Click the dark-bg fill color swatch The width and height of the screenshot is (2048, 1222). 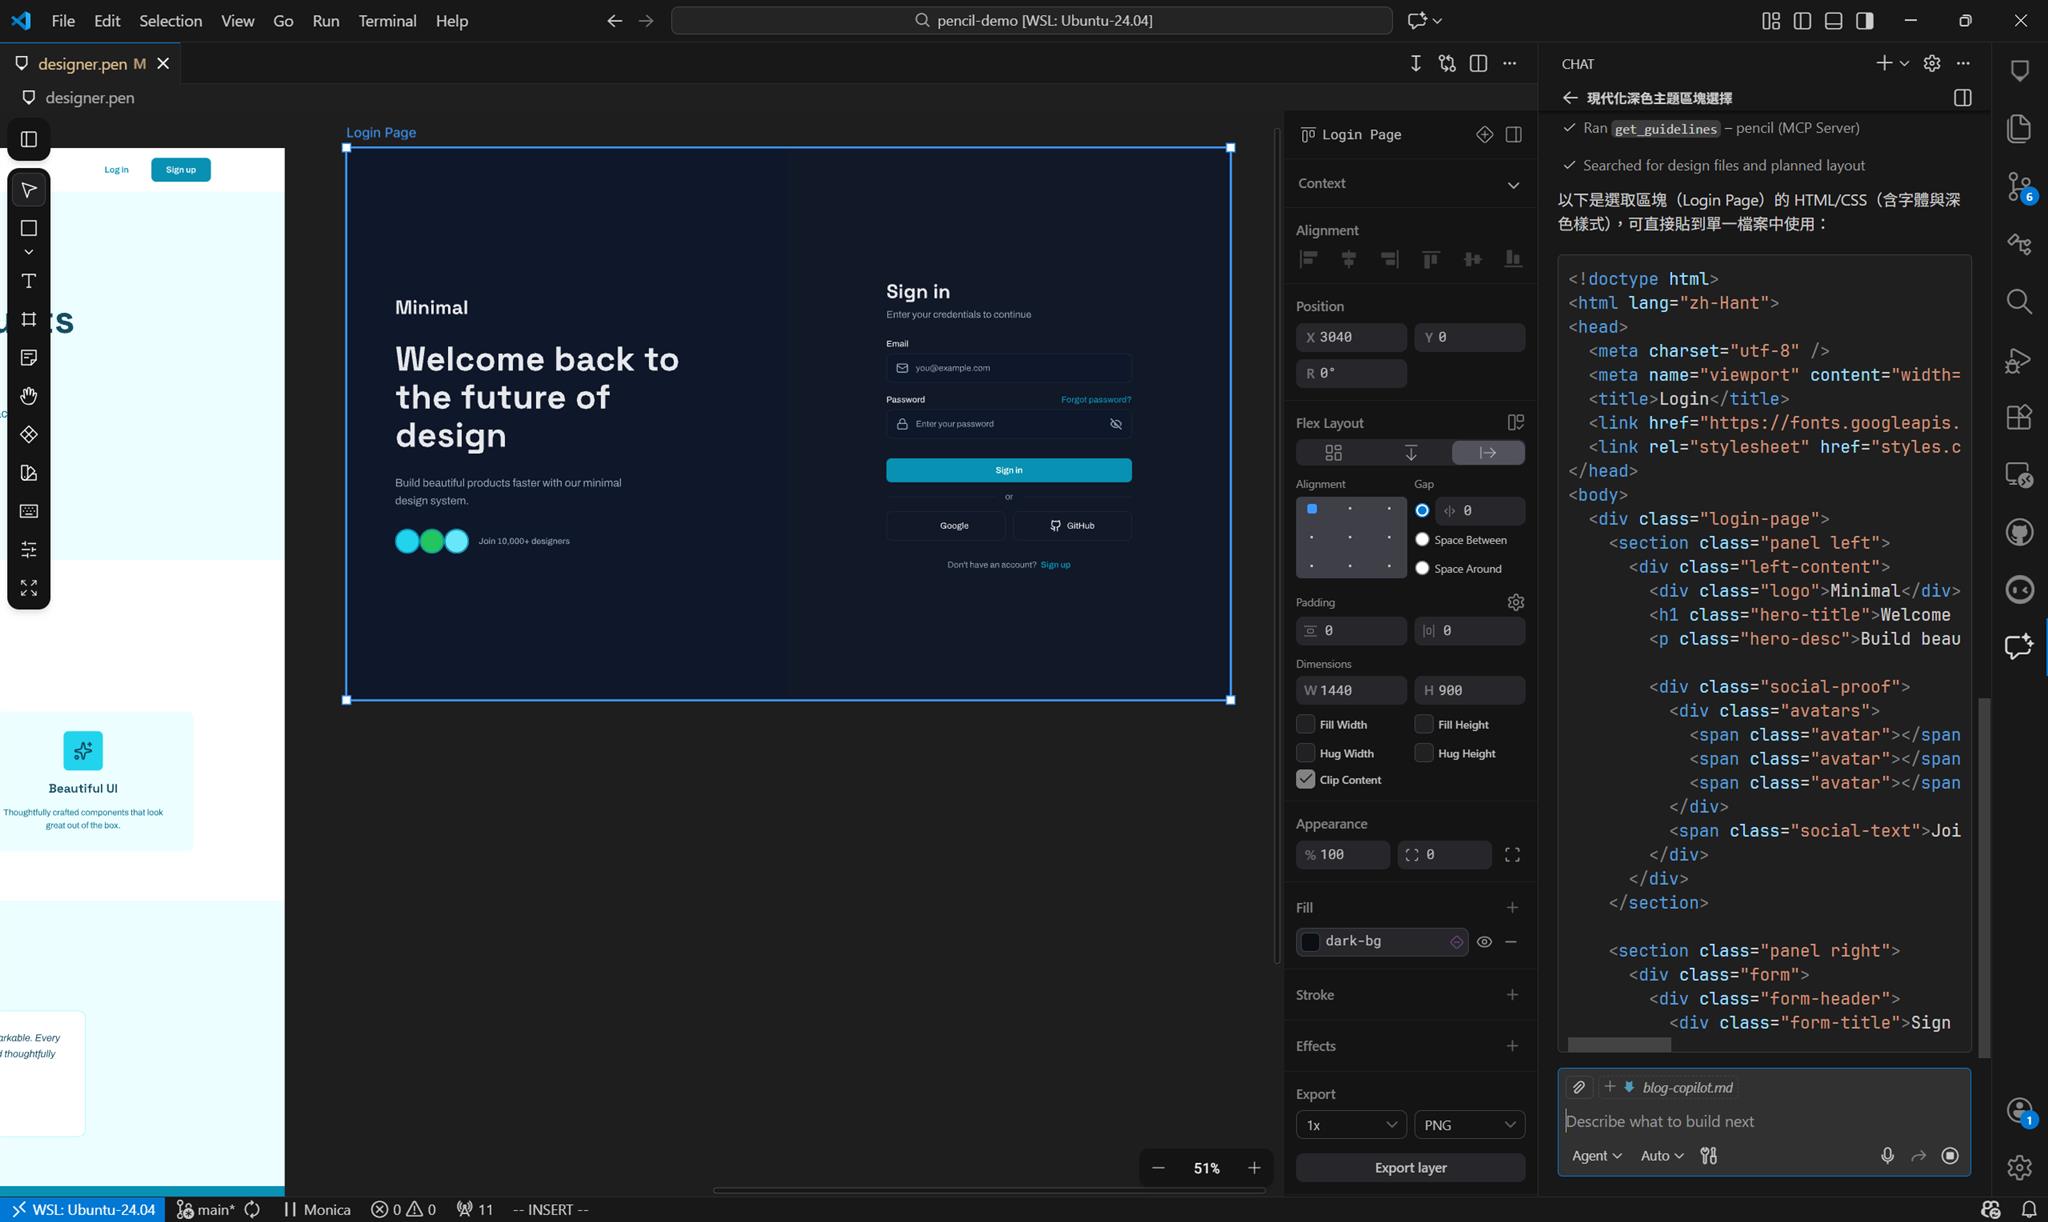pyautogui.click(x=1310, y=941)
